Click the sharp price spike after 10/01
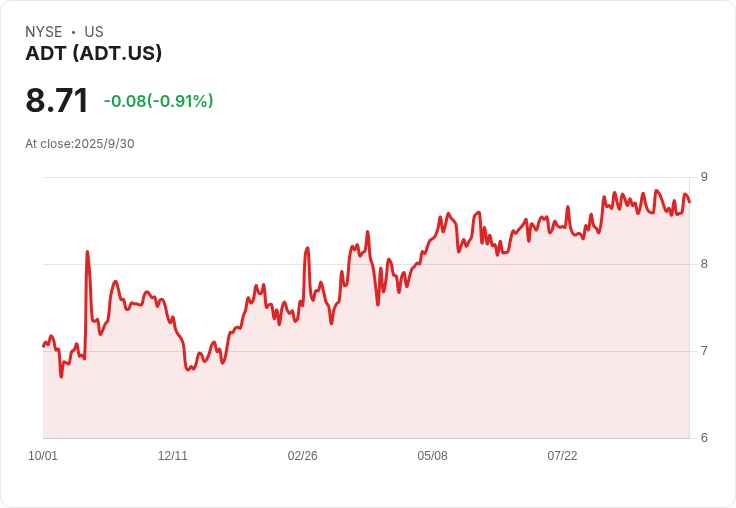The image size is (736, 508). pos(87,252)
